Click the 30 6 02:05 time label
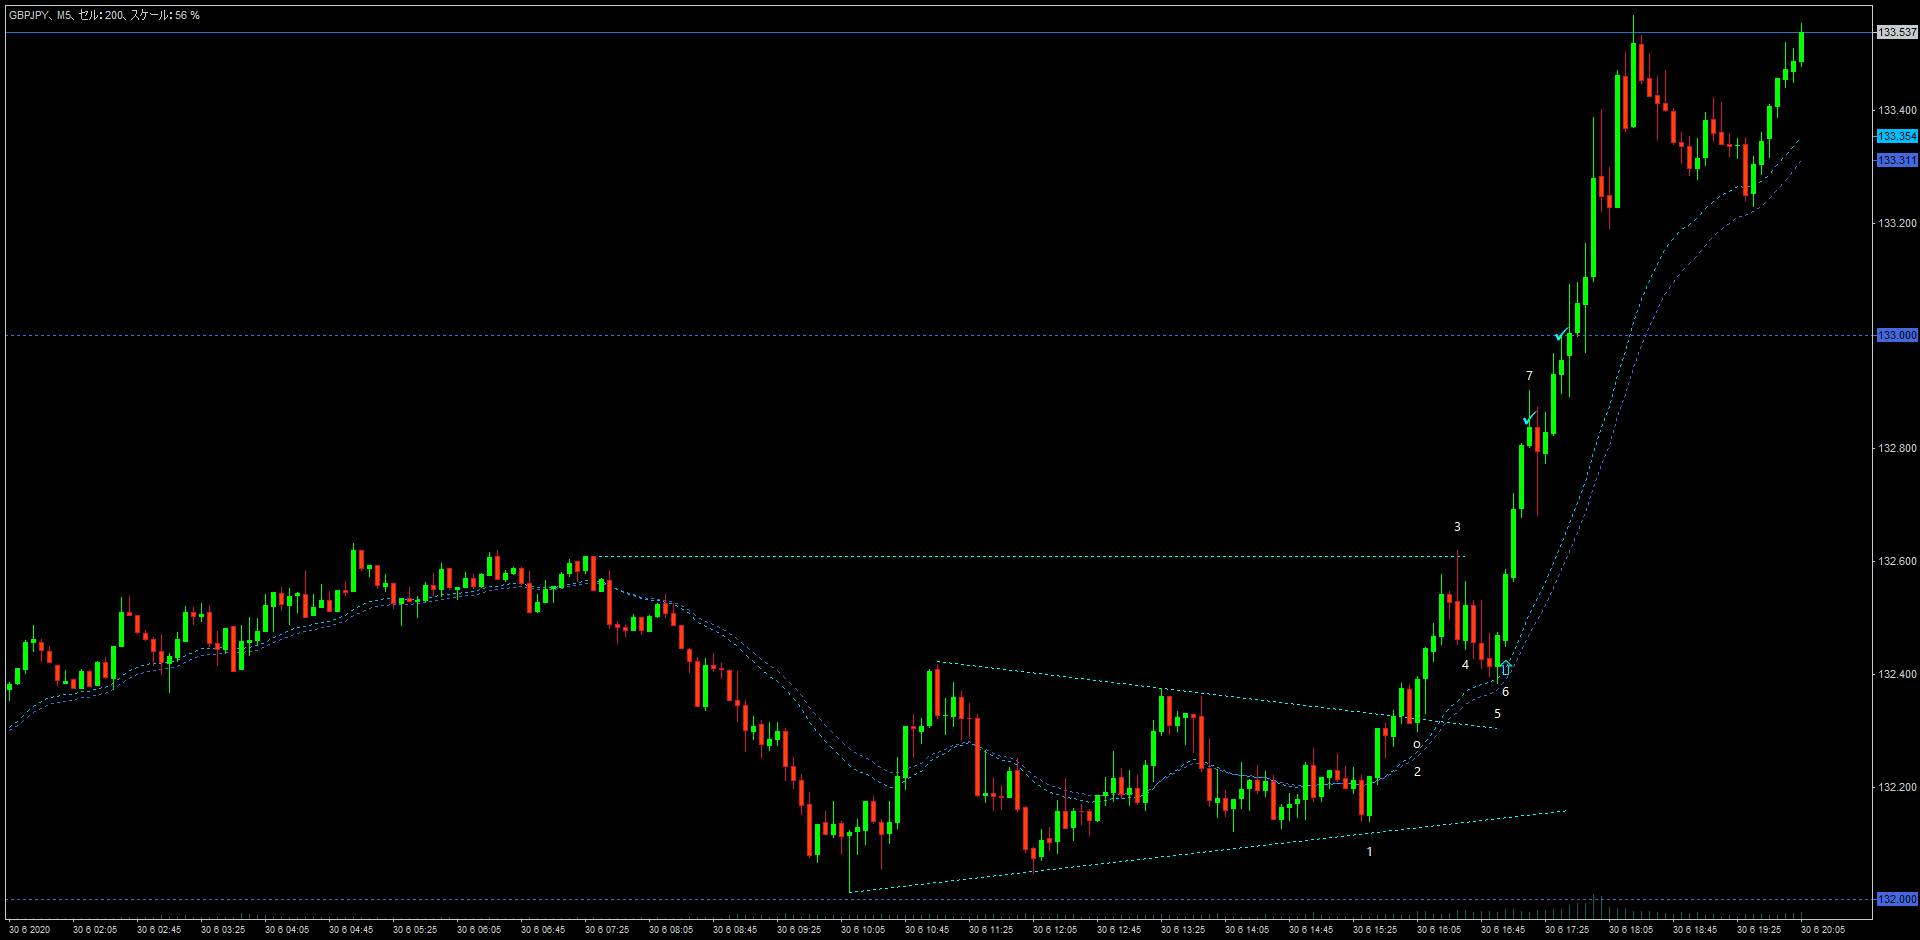This screenshot has height=940, width=1920. (95, 930)
